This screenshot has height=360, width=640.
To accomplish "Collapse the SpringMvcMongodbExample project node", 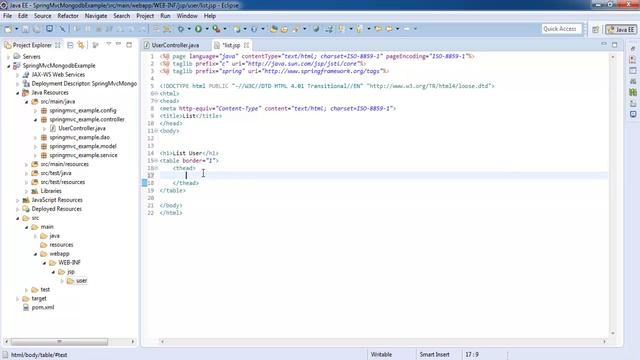I will coord(9,66).
